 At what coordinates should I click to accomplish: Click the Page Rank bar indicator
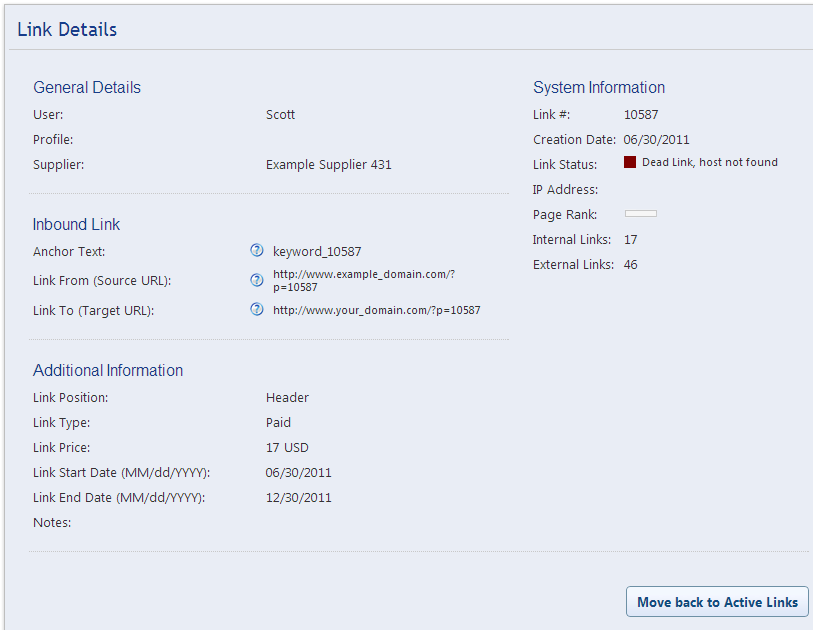point(640,214)
